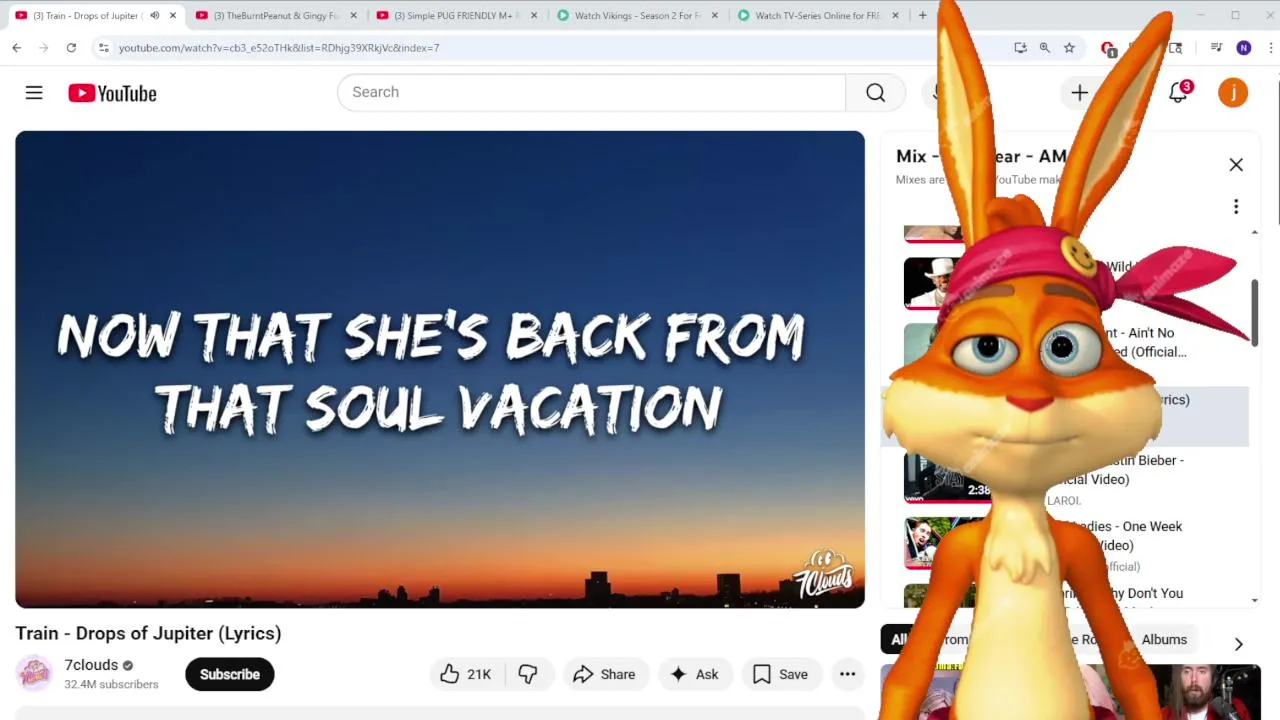Click the verified badge next to 7clouds
The image size is (1280, 720).
point(128,665)
